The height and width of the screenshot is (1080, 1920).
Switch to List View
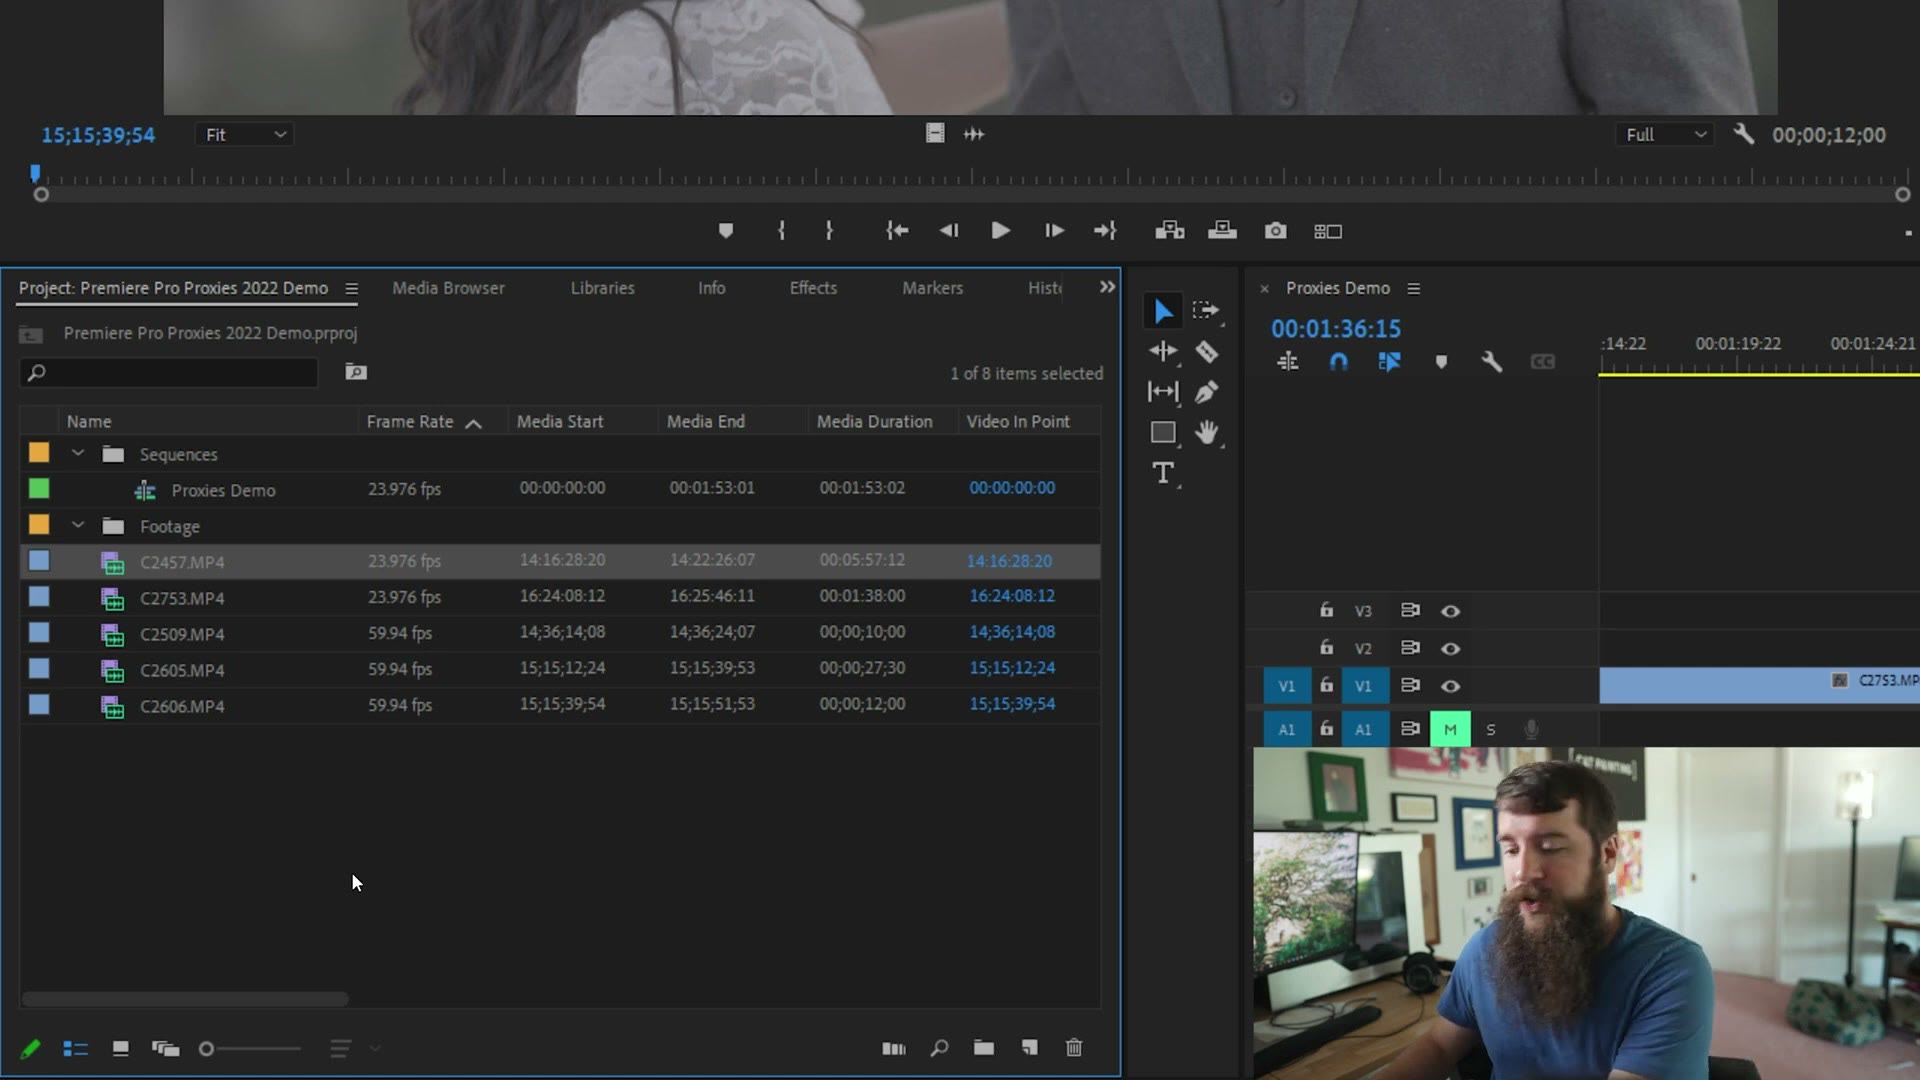[x=76, y=1049]
